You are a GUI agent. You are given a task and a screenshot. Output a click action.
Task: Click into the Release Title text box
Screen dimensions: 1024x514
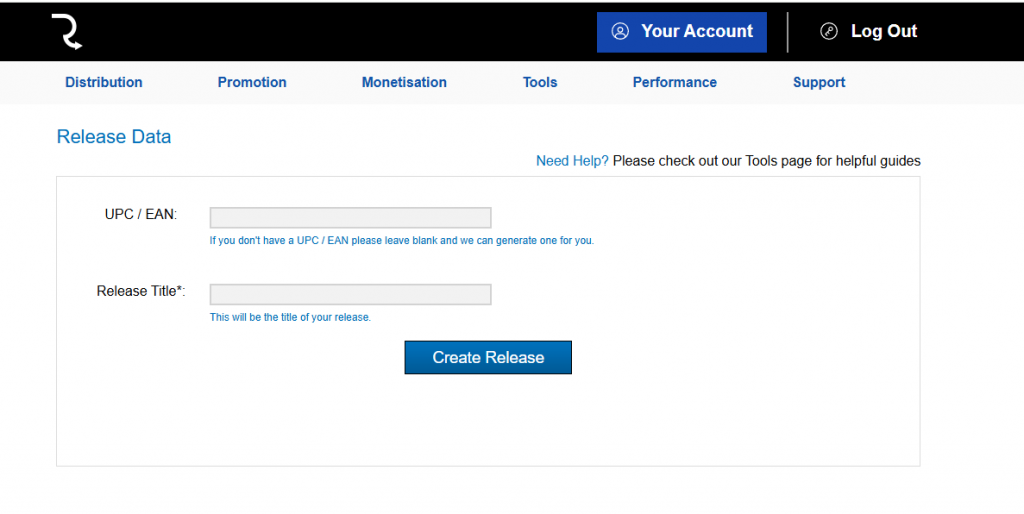(350, 294)
